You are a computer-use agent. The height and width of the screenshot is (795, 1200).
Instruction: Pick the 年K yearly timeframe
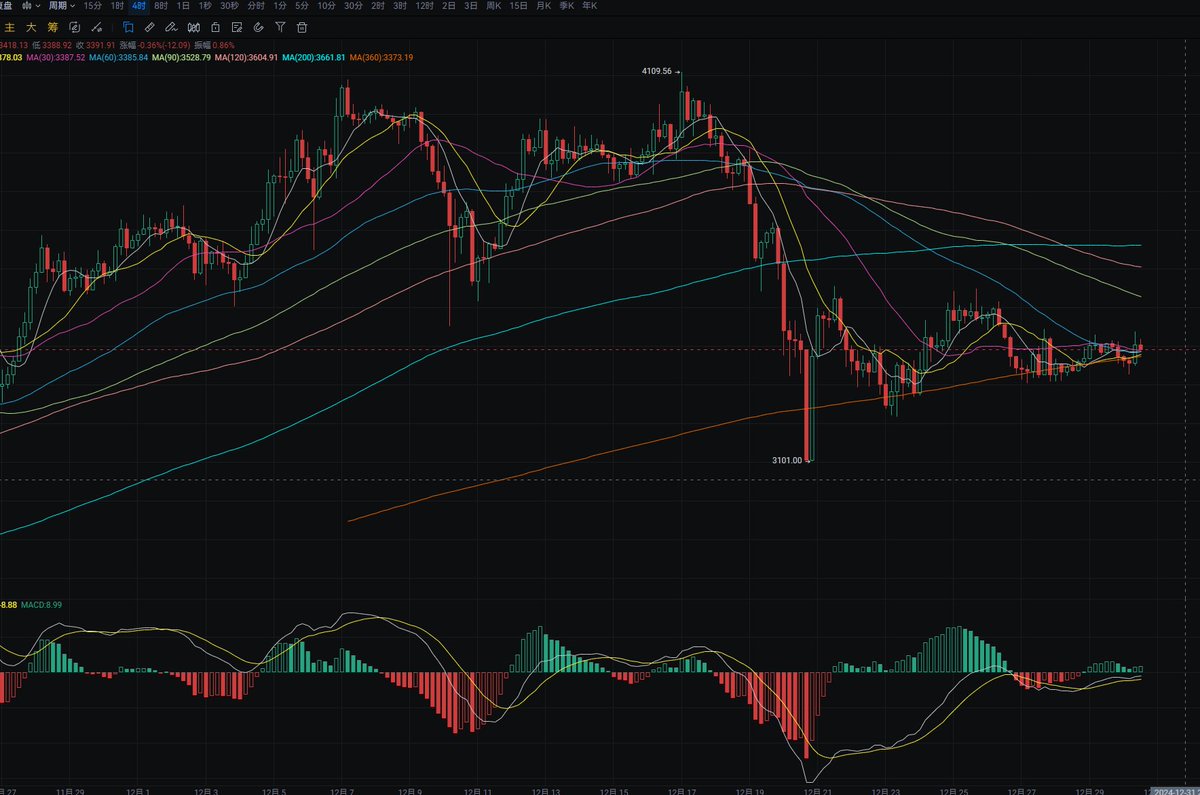tap(590, 6)
